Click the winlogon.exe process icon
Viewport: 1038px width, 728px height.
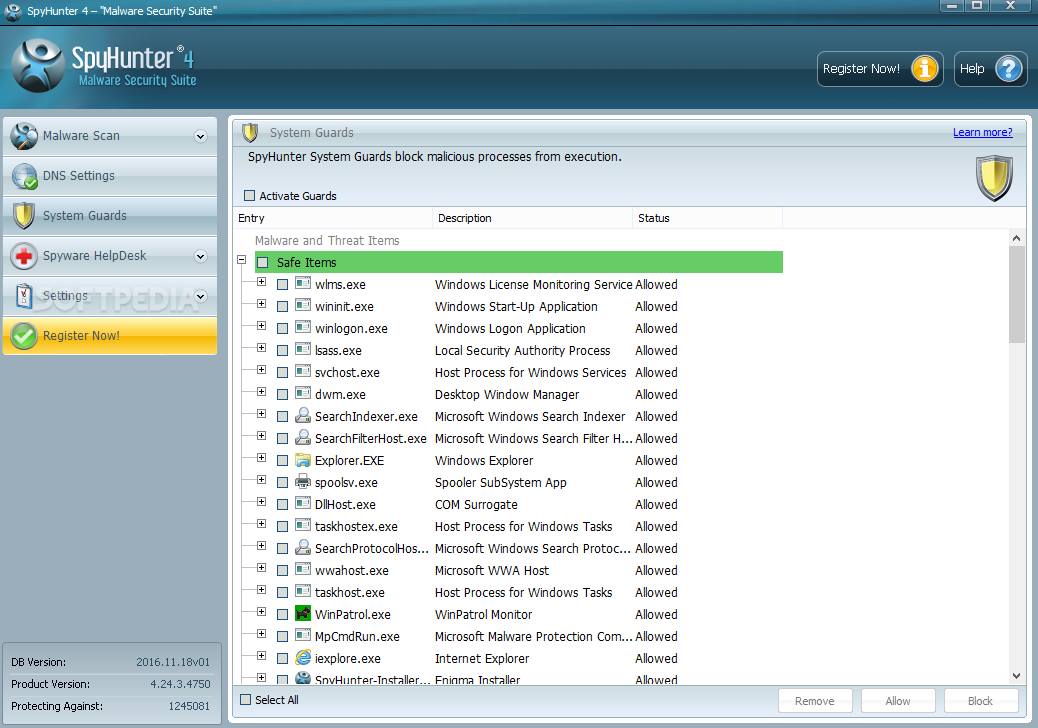303,327
